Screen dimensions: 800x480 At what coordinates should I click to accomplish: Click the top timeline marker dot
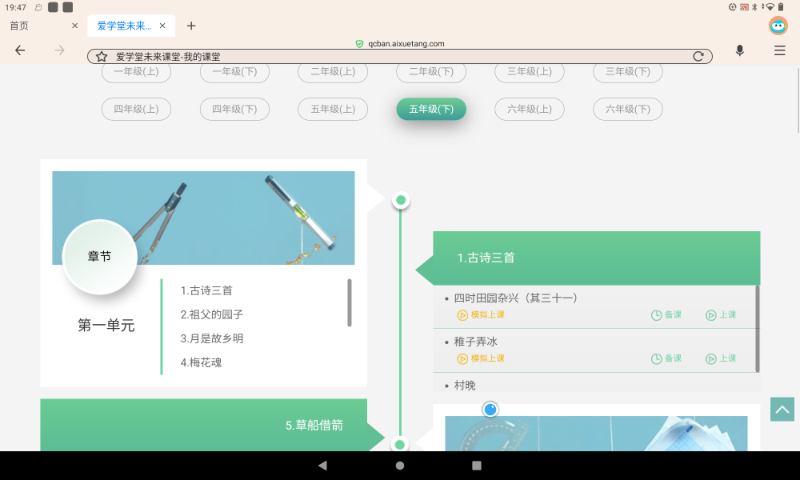(401, 200)
